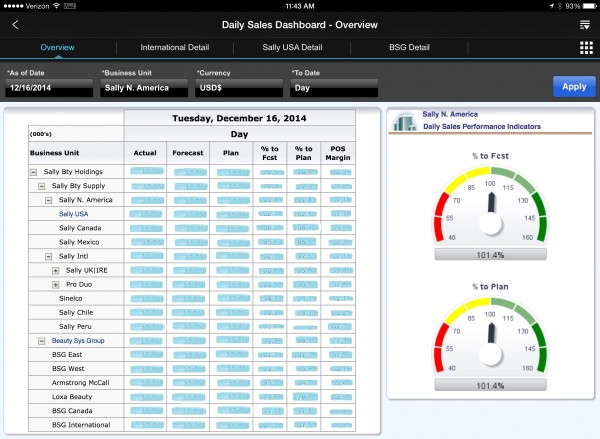The height and width of the screenshot is (439, 600).
Task: Select the BSG East row label
Action: click(x=67, y=355)
